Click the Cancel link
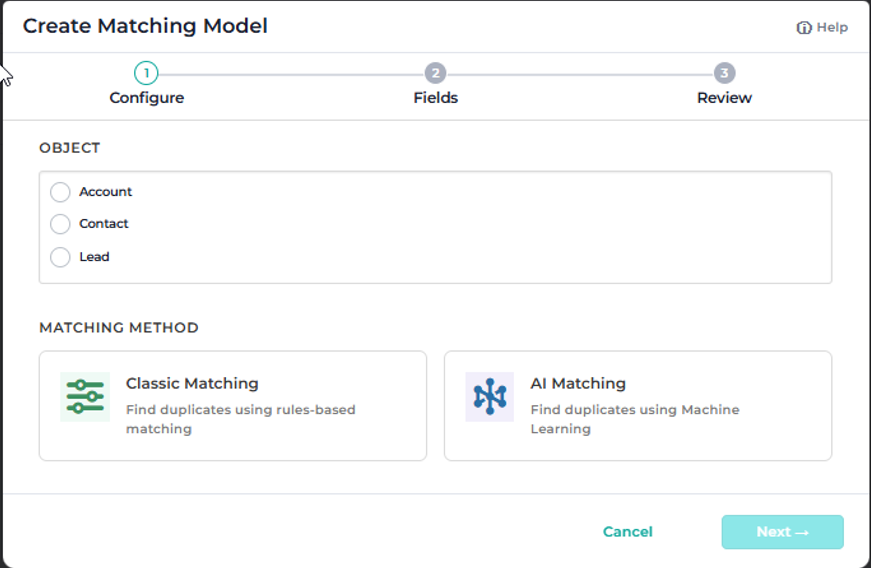This screenshot has width=871, height=568. pos(628,532)
